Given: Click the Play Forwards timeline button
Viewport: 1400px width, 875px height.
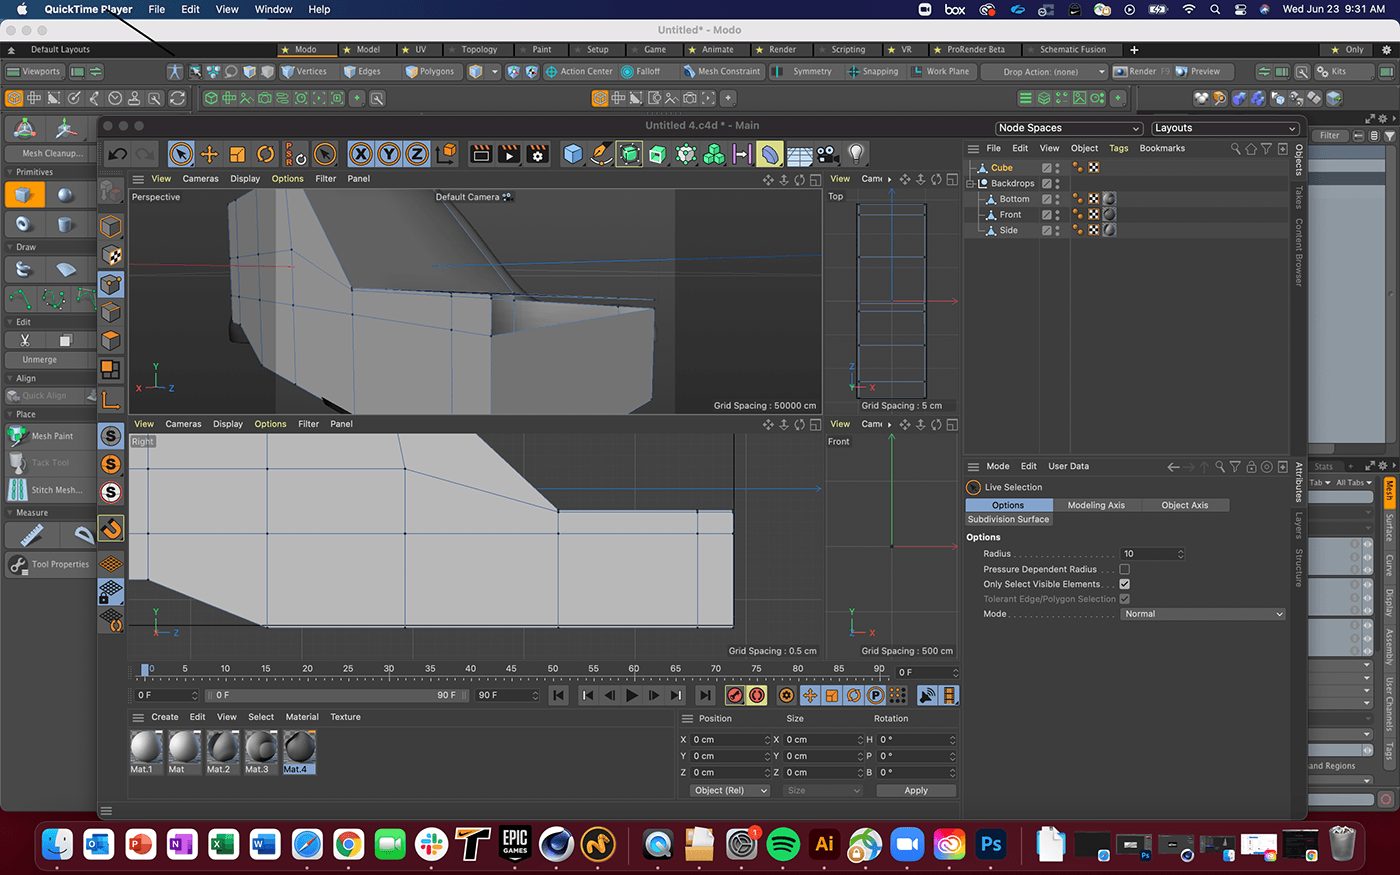Looking at the screenshot, I should pyautogui.click(x=632, y=695).
